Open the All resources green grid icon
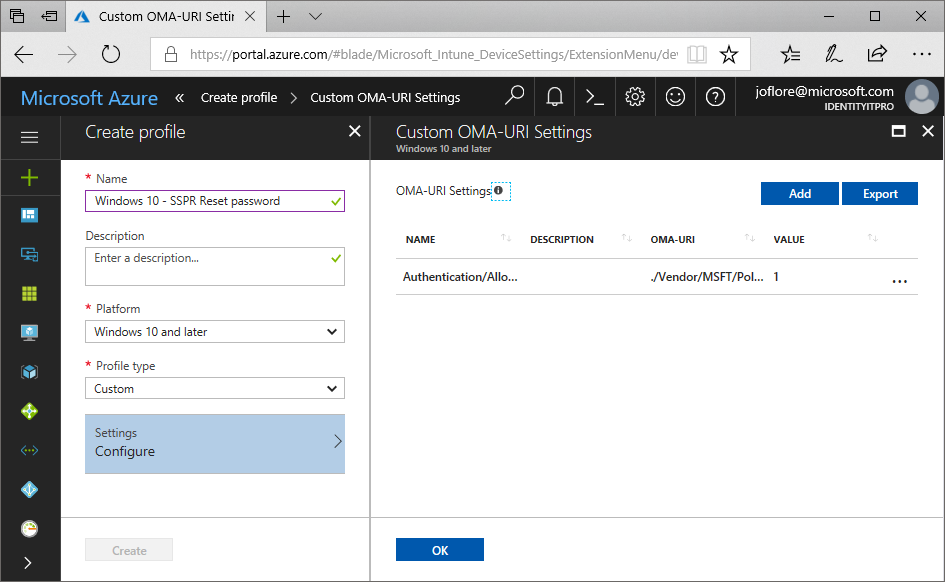Viewport: 945px width, 582px height. 30,293
